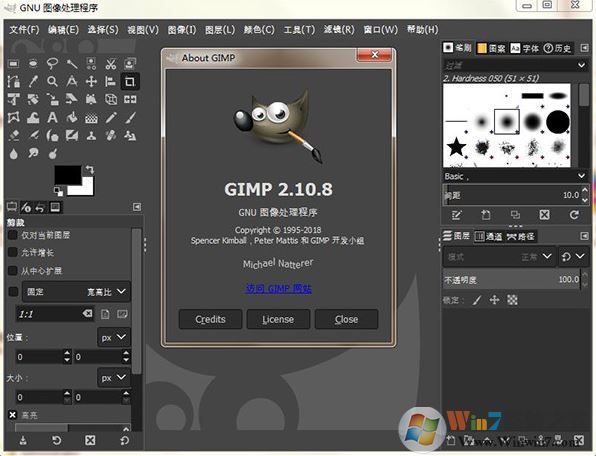Viewport: 596px width, 456px height.
Task: Select the Ellipse Select tool
Action: point(33,63)
